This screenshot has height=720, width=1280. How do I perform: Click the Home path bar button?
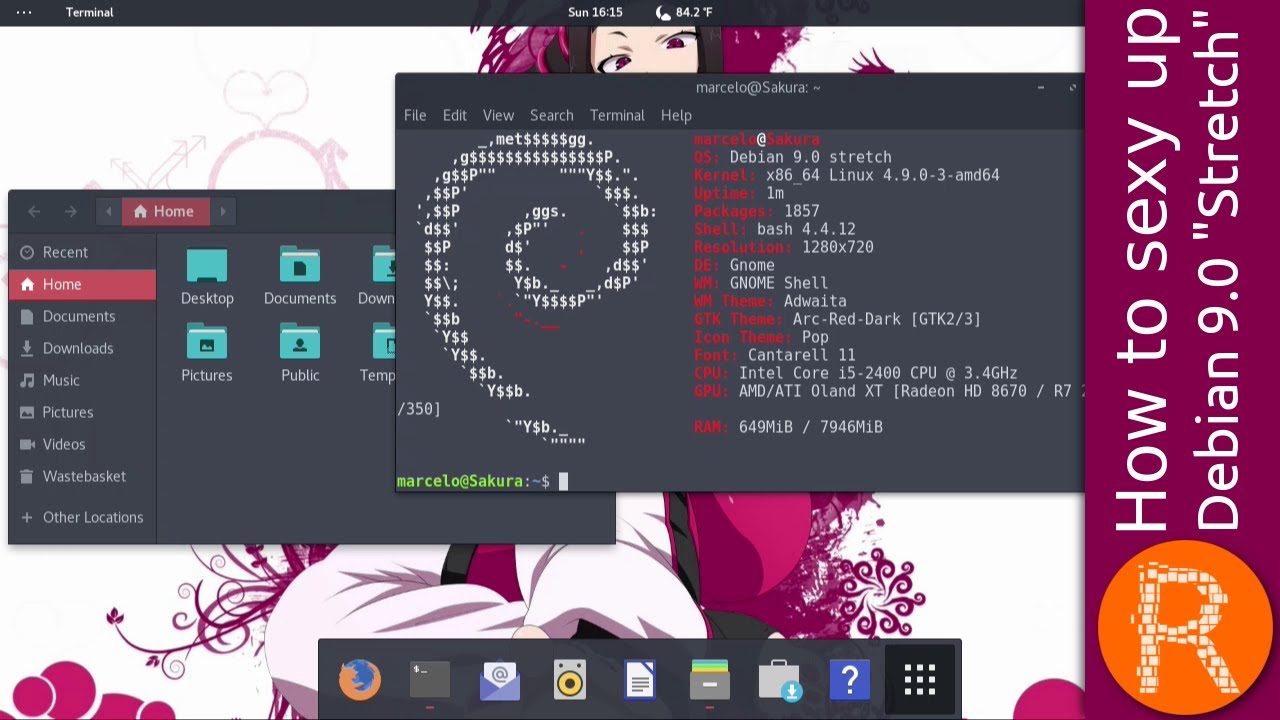coord(166,211)
